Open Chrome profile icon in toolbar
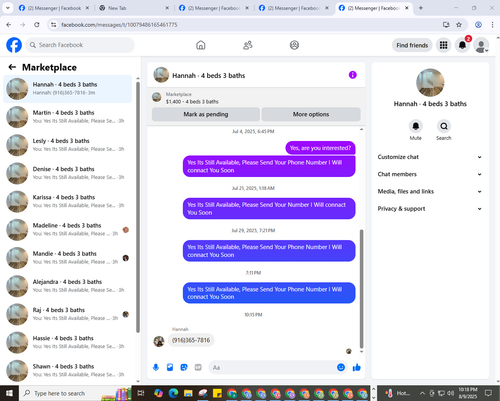Viewport: 500px width, 401px height. click(x=478, y=25)
